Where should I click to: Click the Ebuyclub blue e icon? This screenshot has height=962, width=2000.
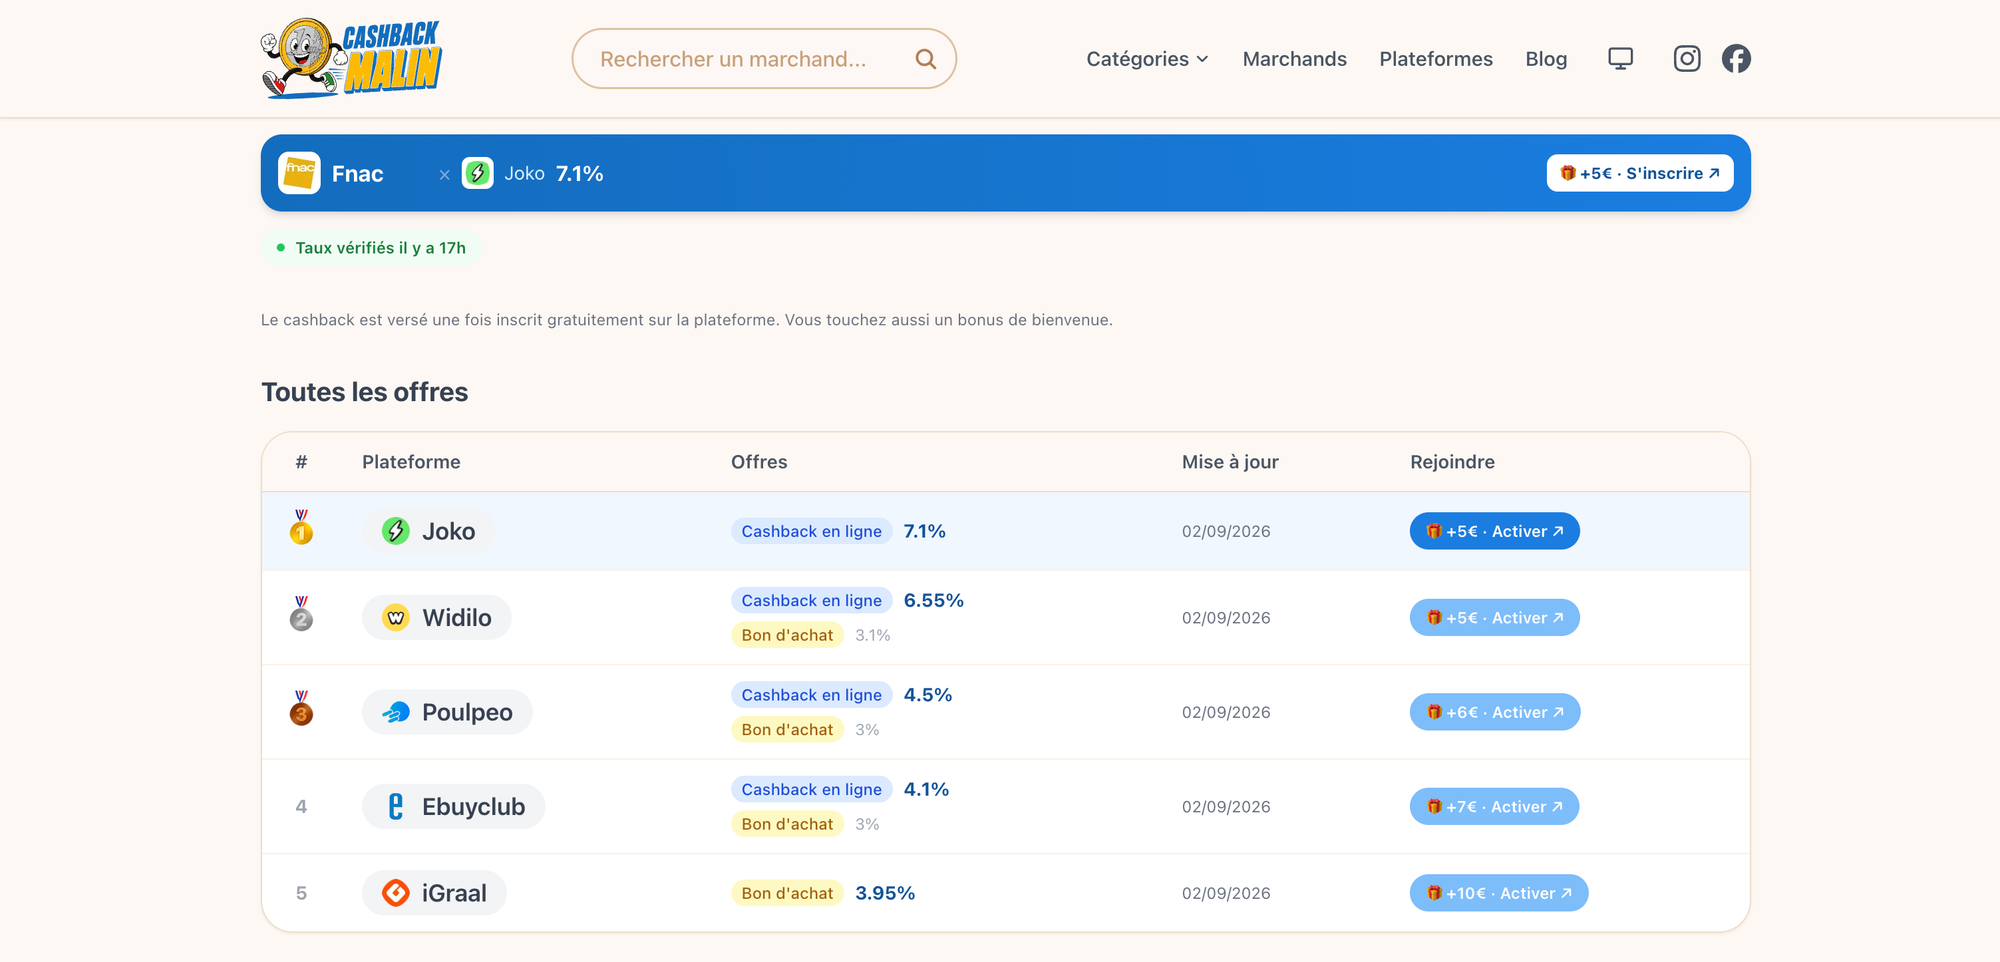click(396, 807)
